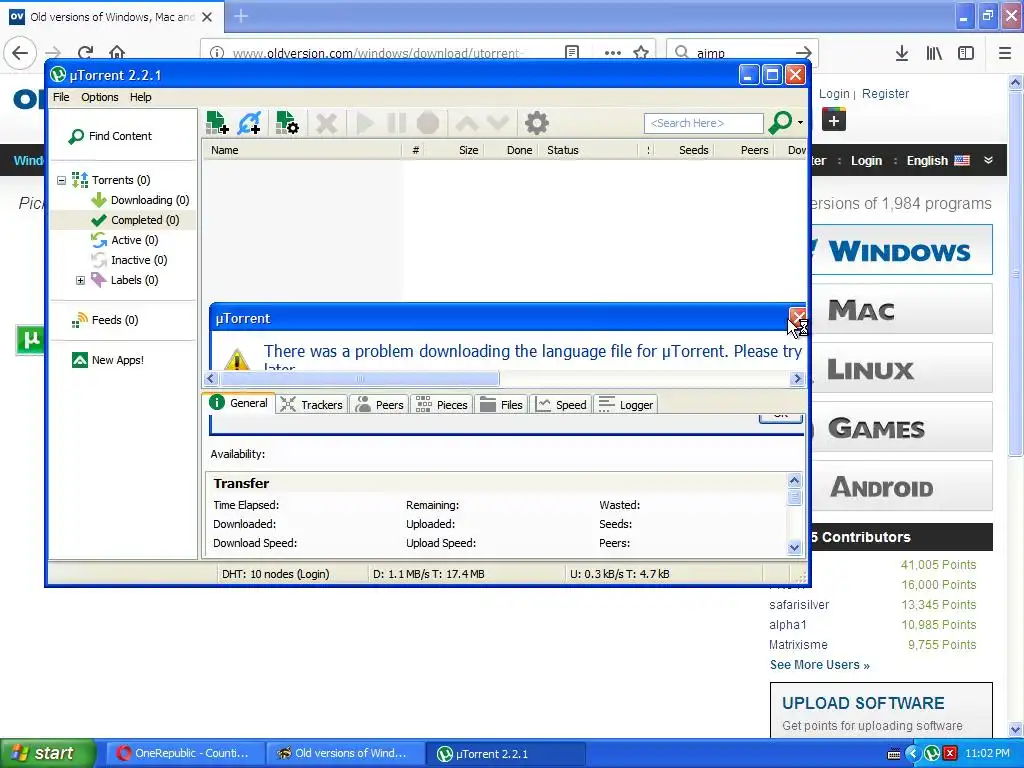Click DHT: 10 nodes status entry

(x=276, y=574)
